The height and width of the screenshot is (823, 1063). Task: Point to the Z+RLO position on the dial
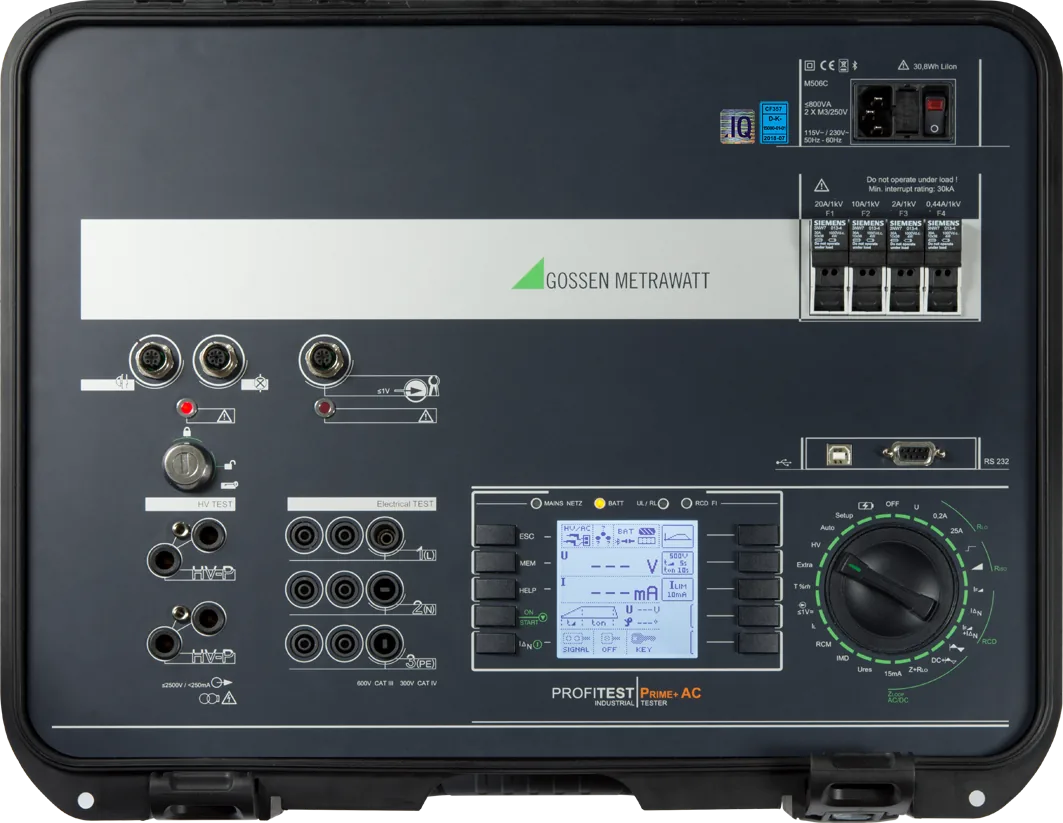[x=918, y=670]
